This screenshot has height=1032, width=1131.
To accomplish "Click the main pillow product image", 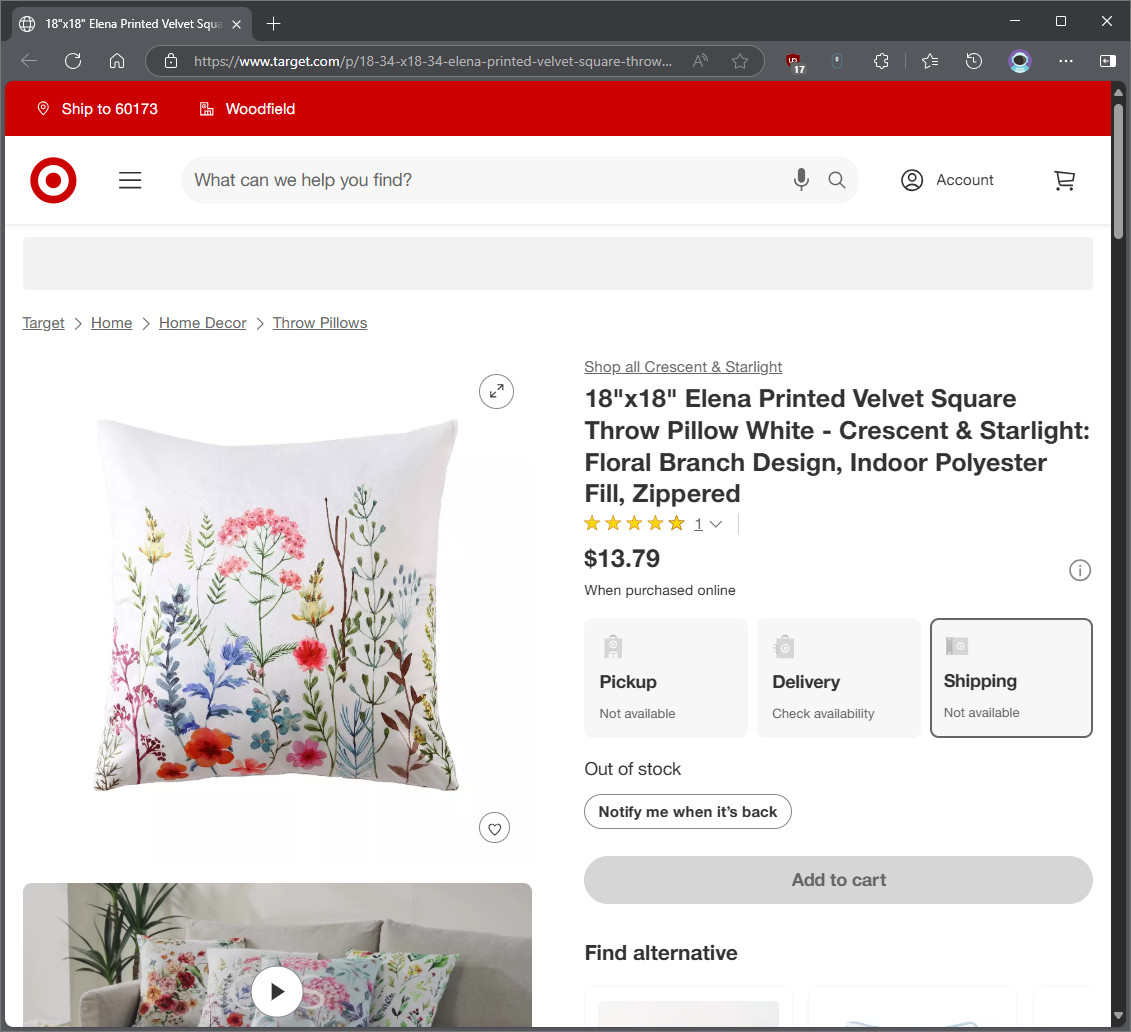I will tap(277, 606).
